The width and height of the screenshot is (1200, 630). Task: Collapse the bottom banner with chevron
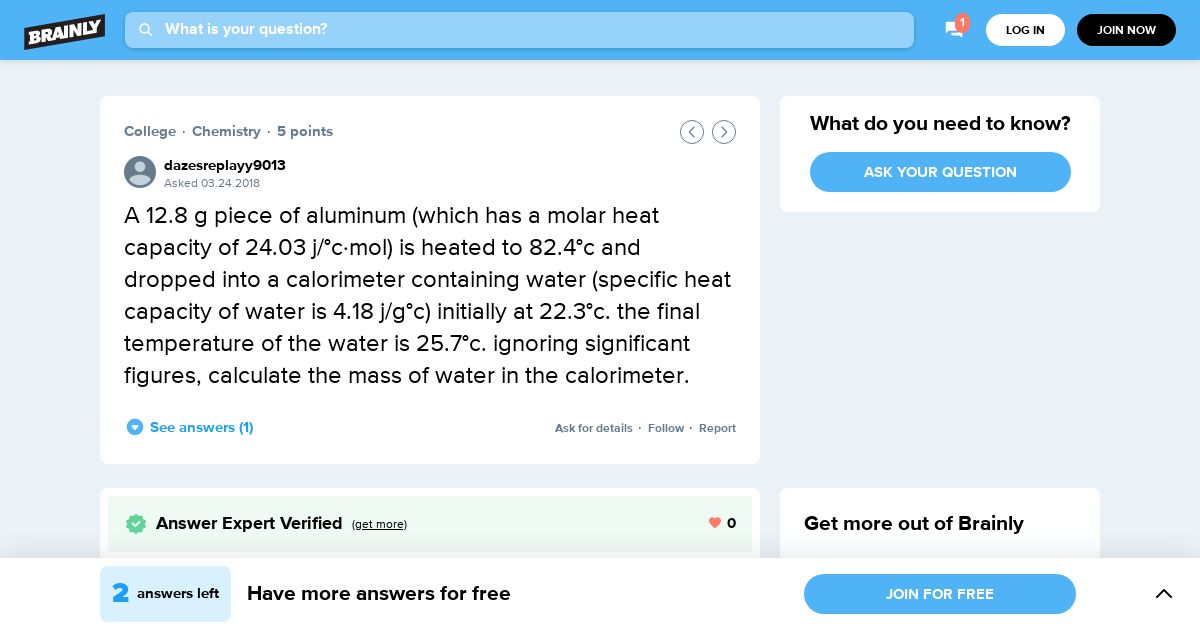point(1164,594)
